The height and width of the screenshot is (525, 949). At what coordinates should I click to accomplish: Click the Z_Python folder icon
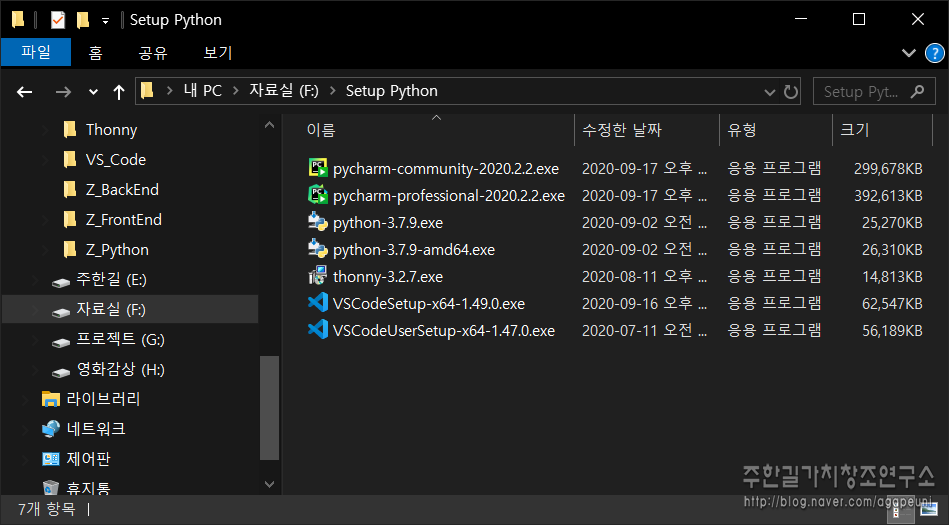[70, 249]
